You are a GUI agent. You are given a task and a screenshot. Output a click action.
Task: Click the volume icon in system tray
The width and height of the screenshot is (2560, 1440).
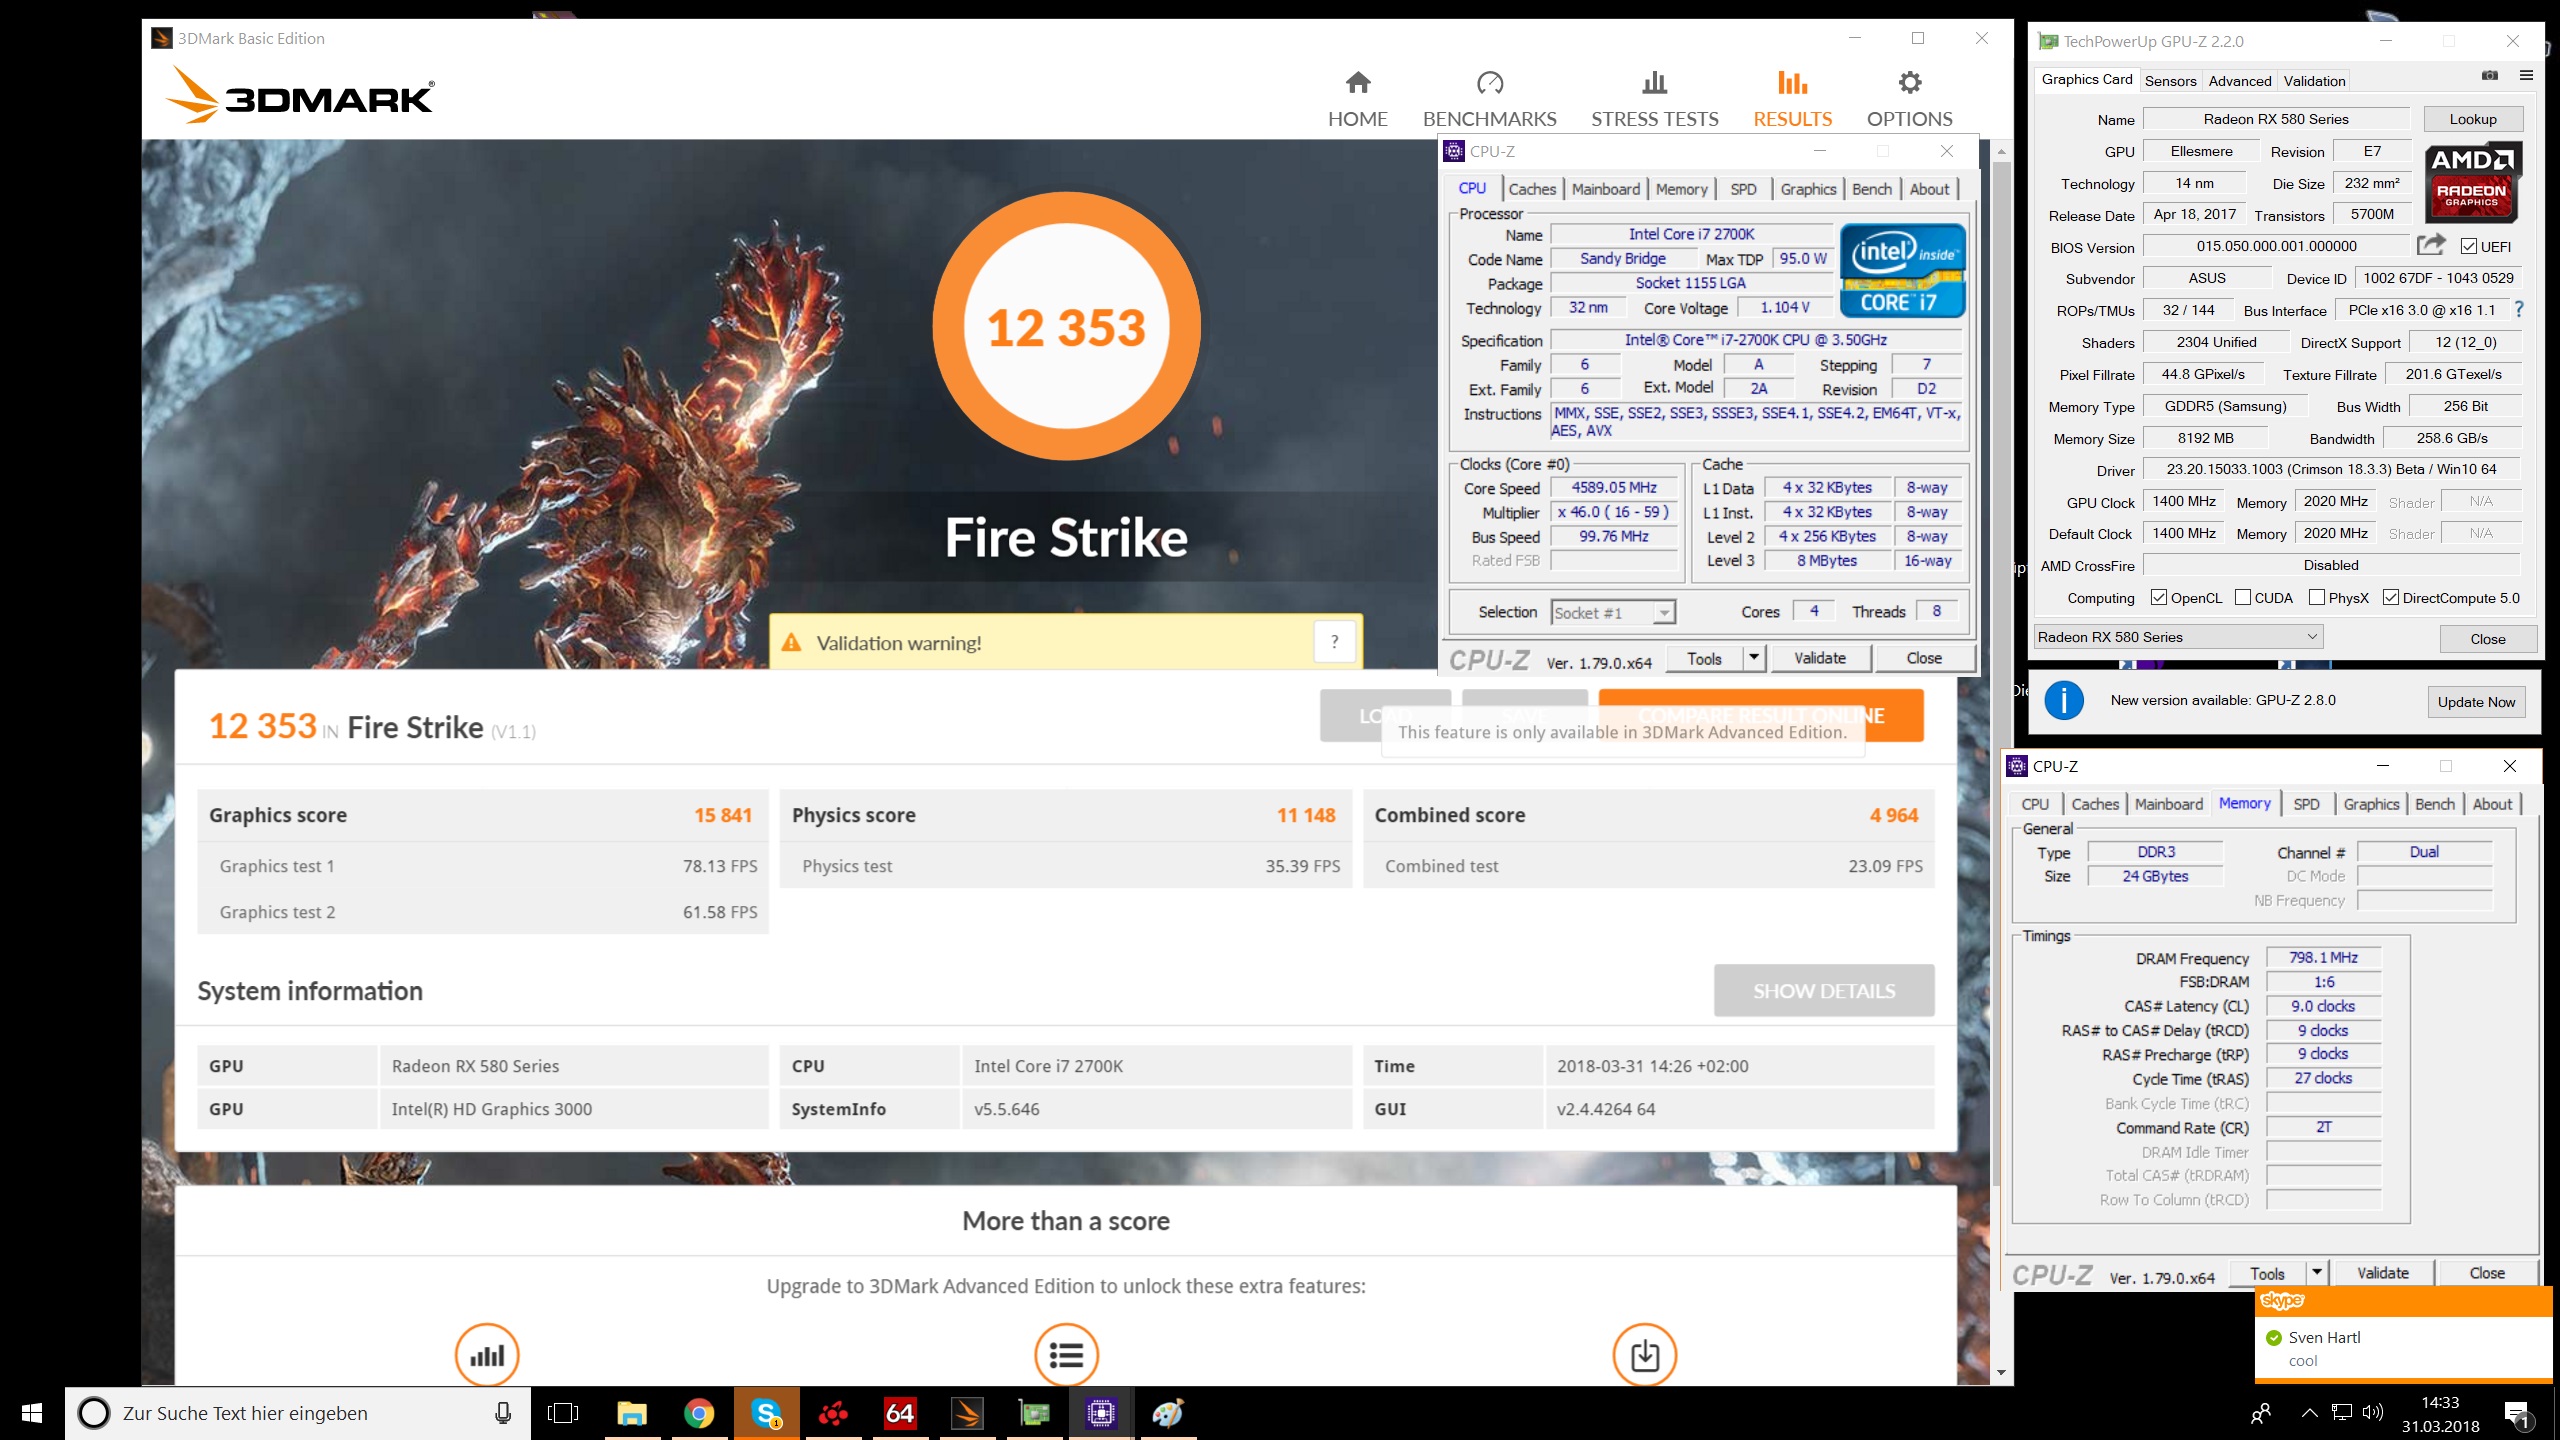[x=2372, y=1413]
